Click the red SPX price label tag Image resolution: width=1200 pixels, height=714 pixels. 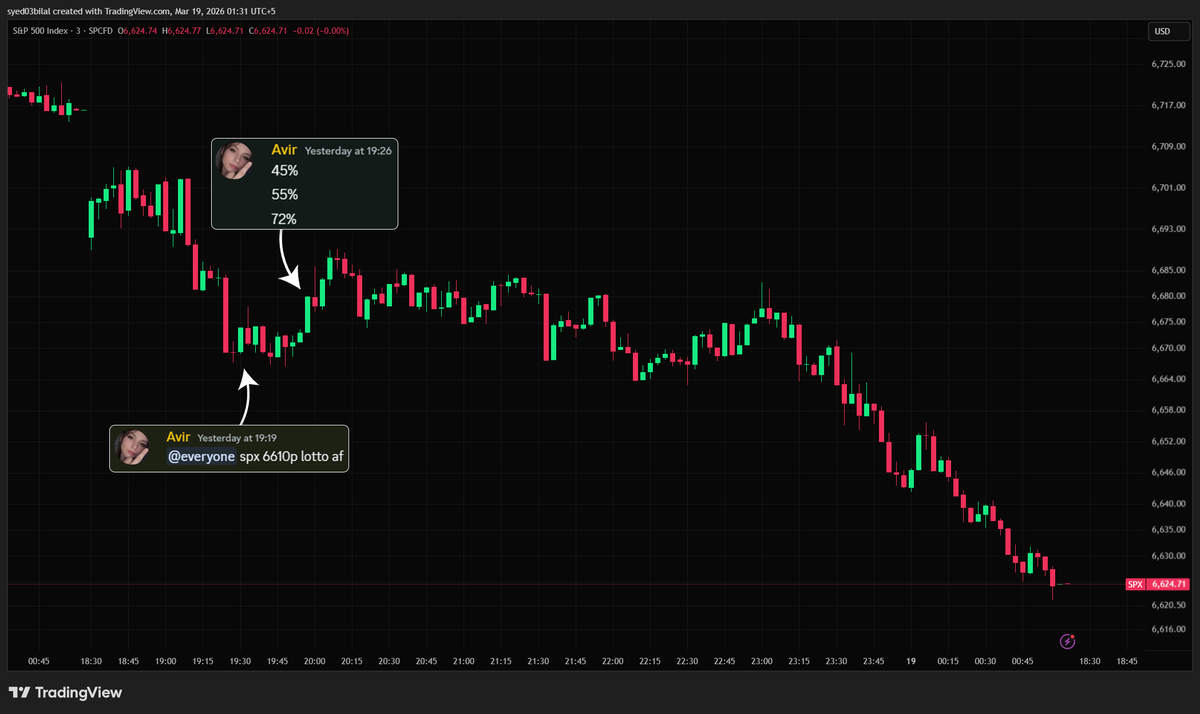coord(1134,584)
